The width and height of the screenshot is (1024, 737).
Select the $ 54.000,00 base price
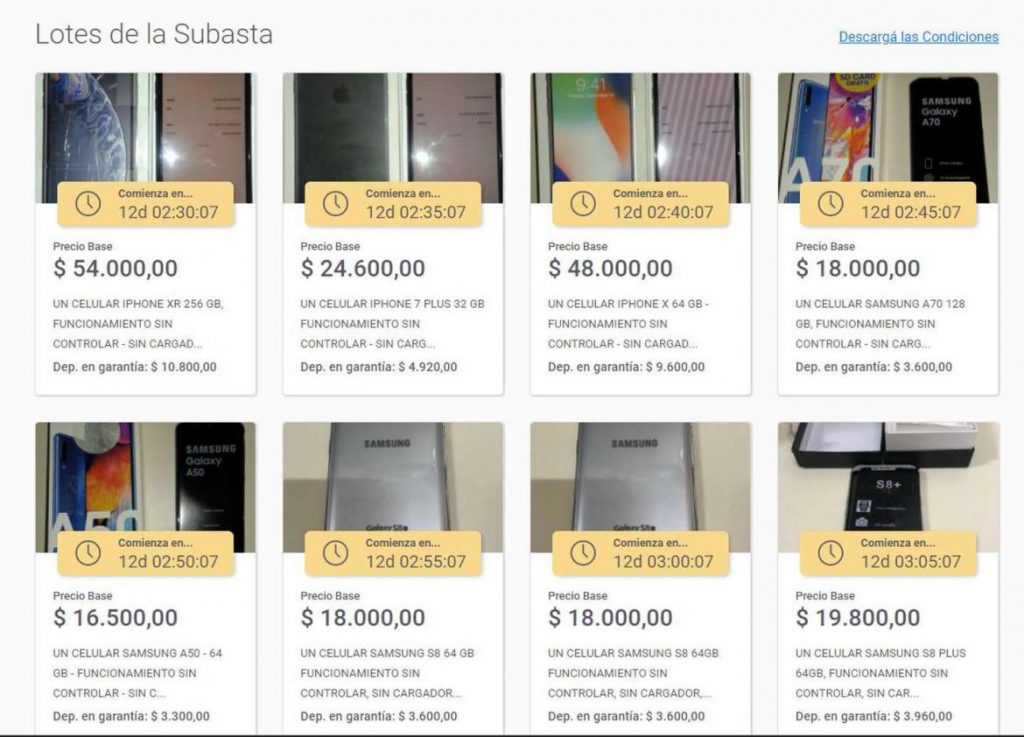(116, 268)
